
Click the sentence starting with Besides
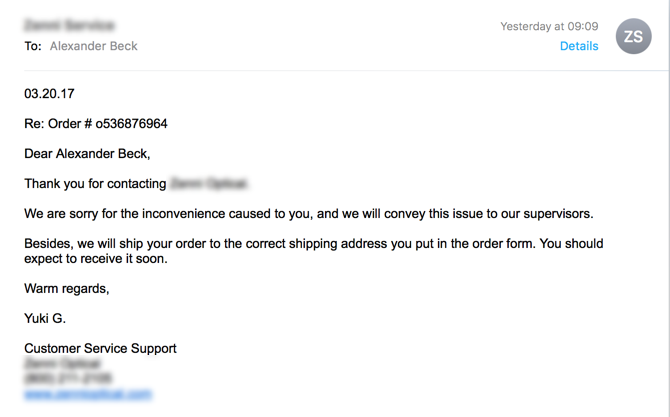pyautogui.click(x=313, y=244)
